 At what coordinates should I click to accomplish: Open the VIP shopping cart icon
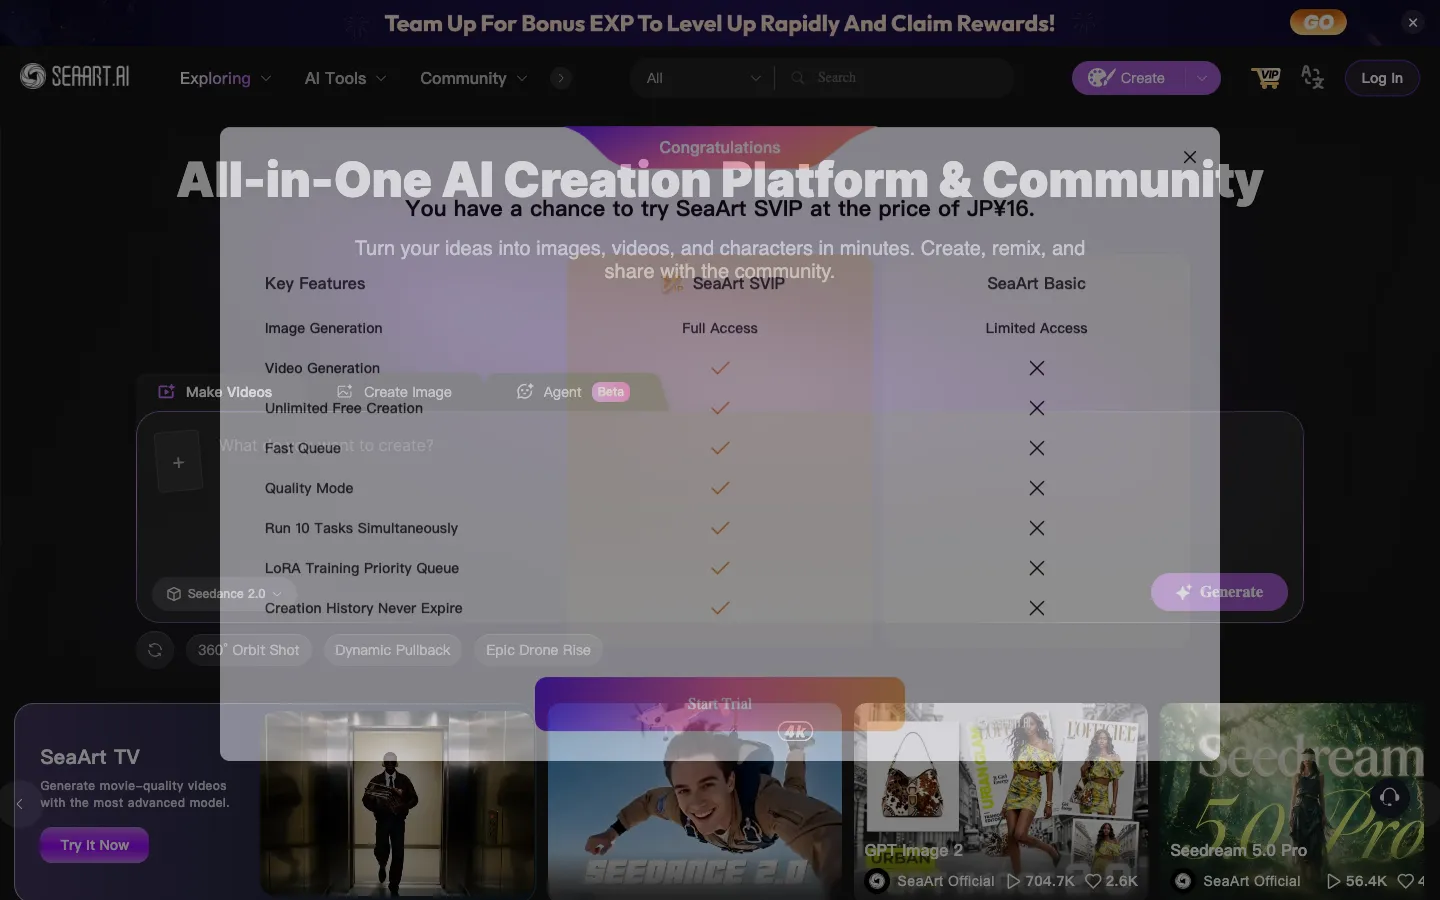[x=1266, y=78]
